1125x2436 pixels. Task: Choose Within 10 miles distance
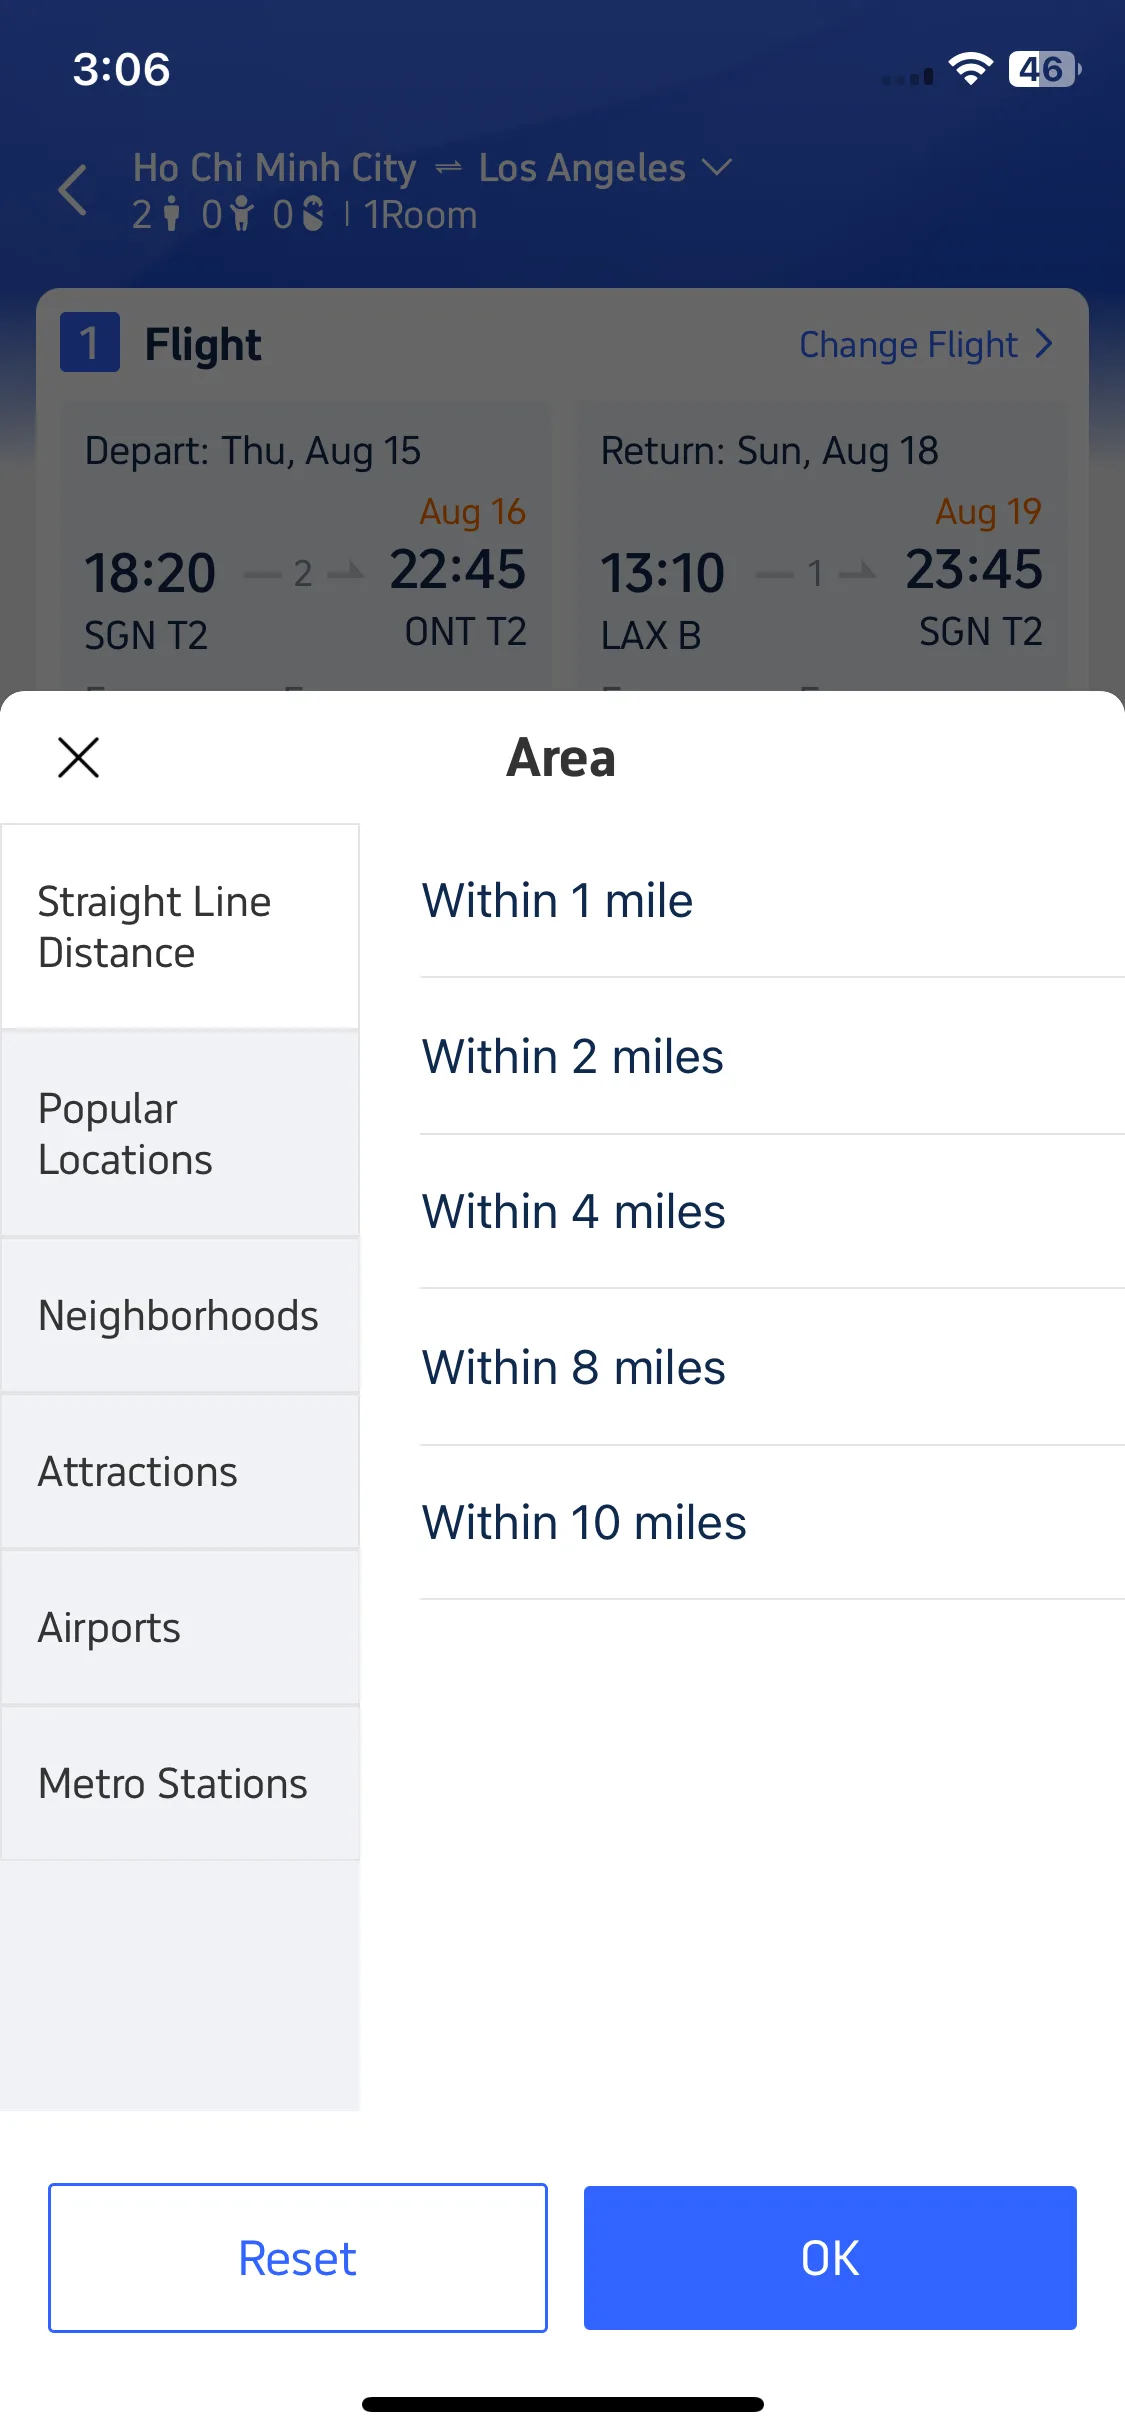click(772, 1522)
